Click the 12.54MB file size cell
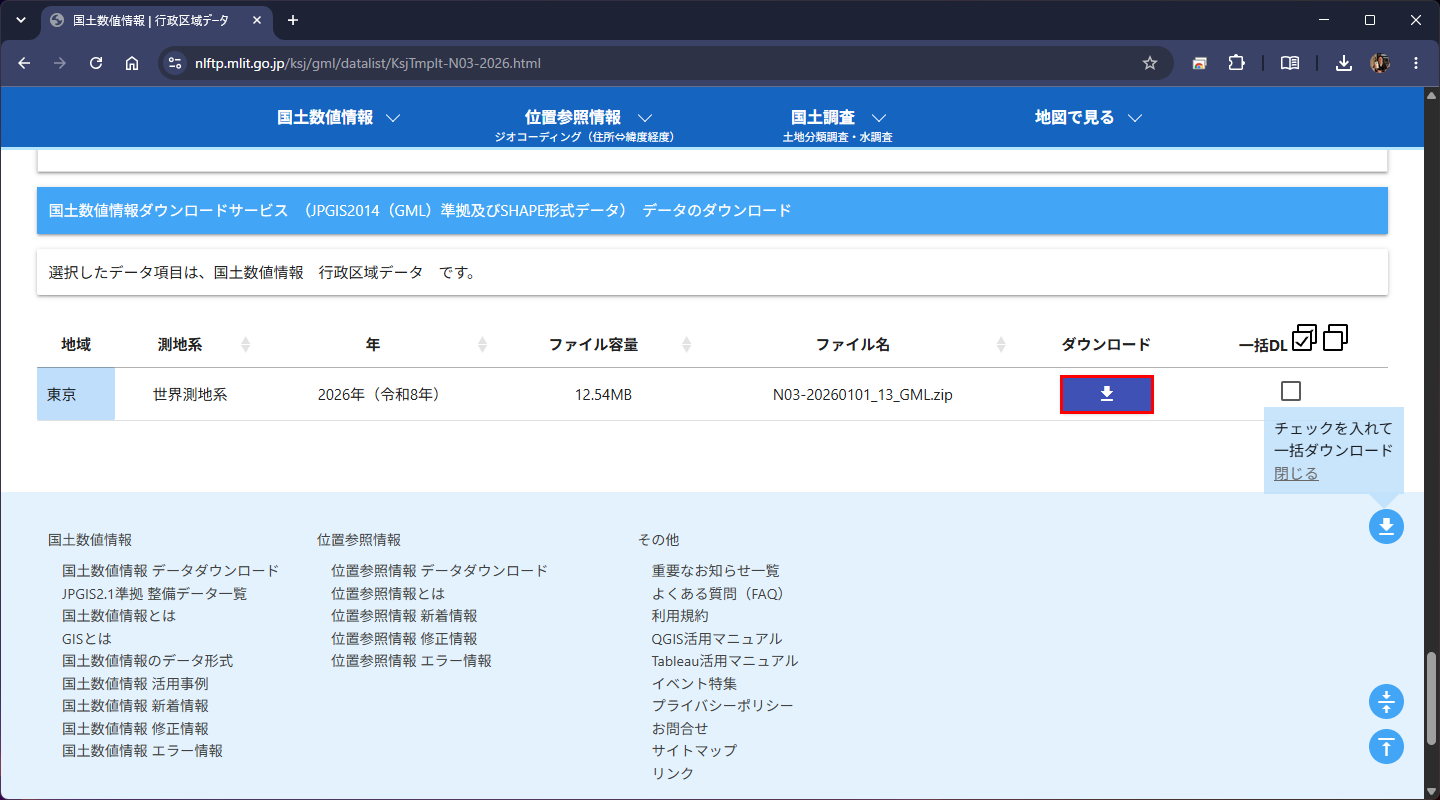This screenshot has width=1440, height=800. [x=603, y=395]
